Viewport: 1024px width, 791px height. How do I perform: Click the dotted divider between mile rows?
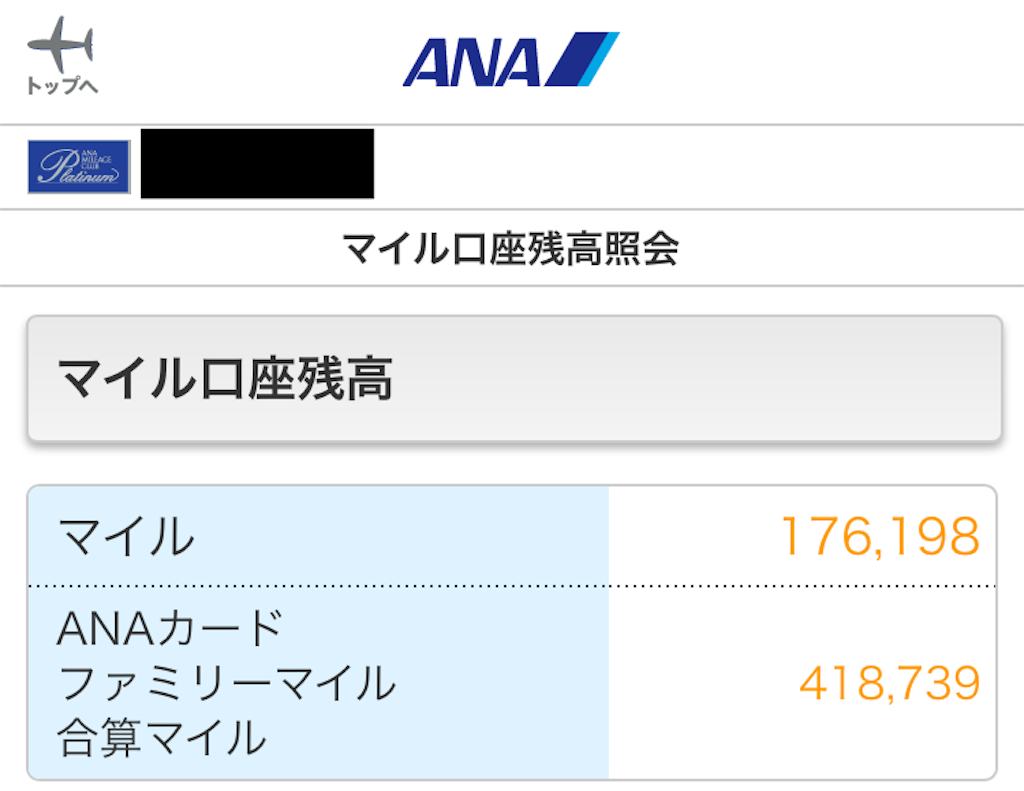(x=511, y=586)
